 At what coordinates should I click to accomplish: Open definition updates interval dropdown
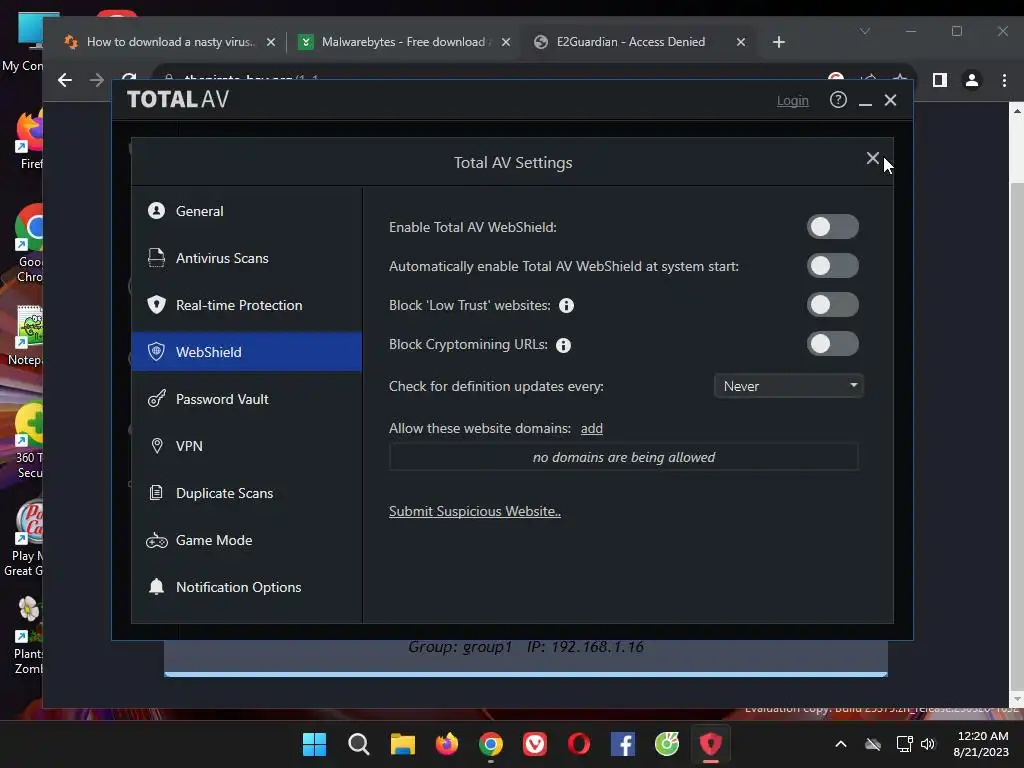[x=789, y=386]
